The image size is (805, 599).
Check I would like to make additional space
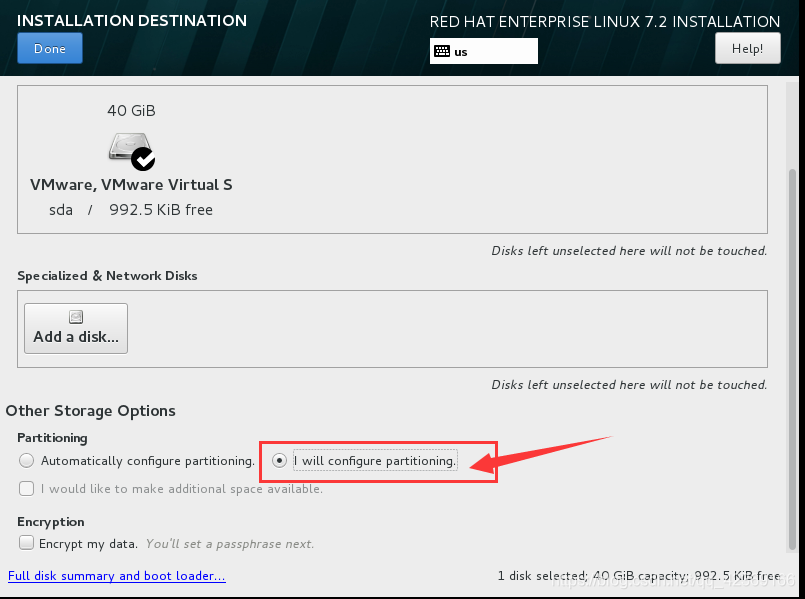[x=26, y=489]
